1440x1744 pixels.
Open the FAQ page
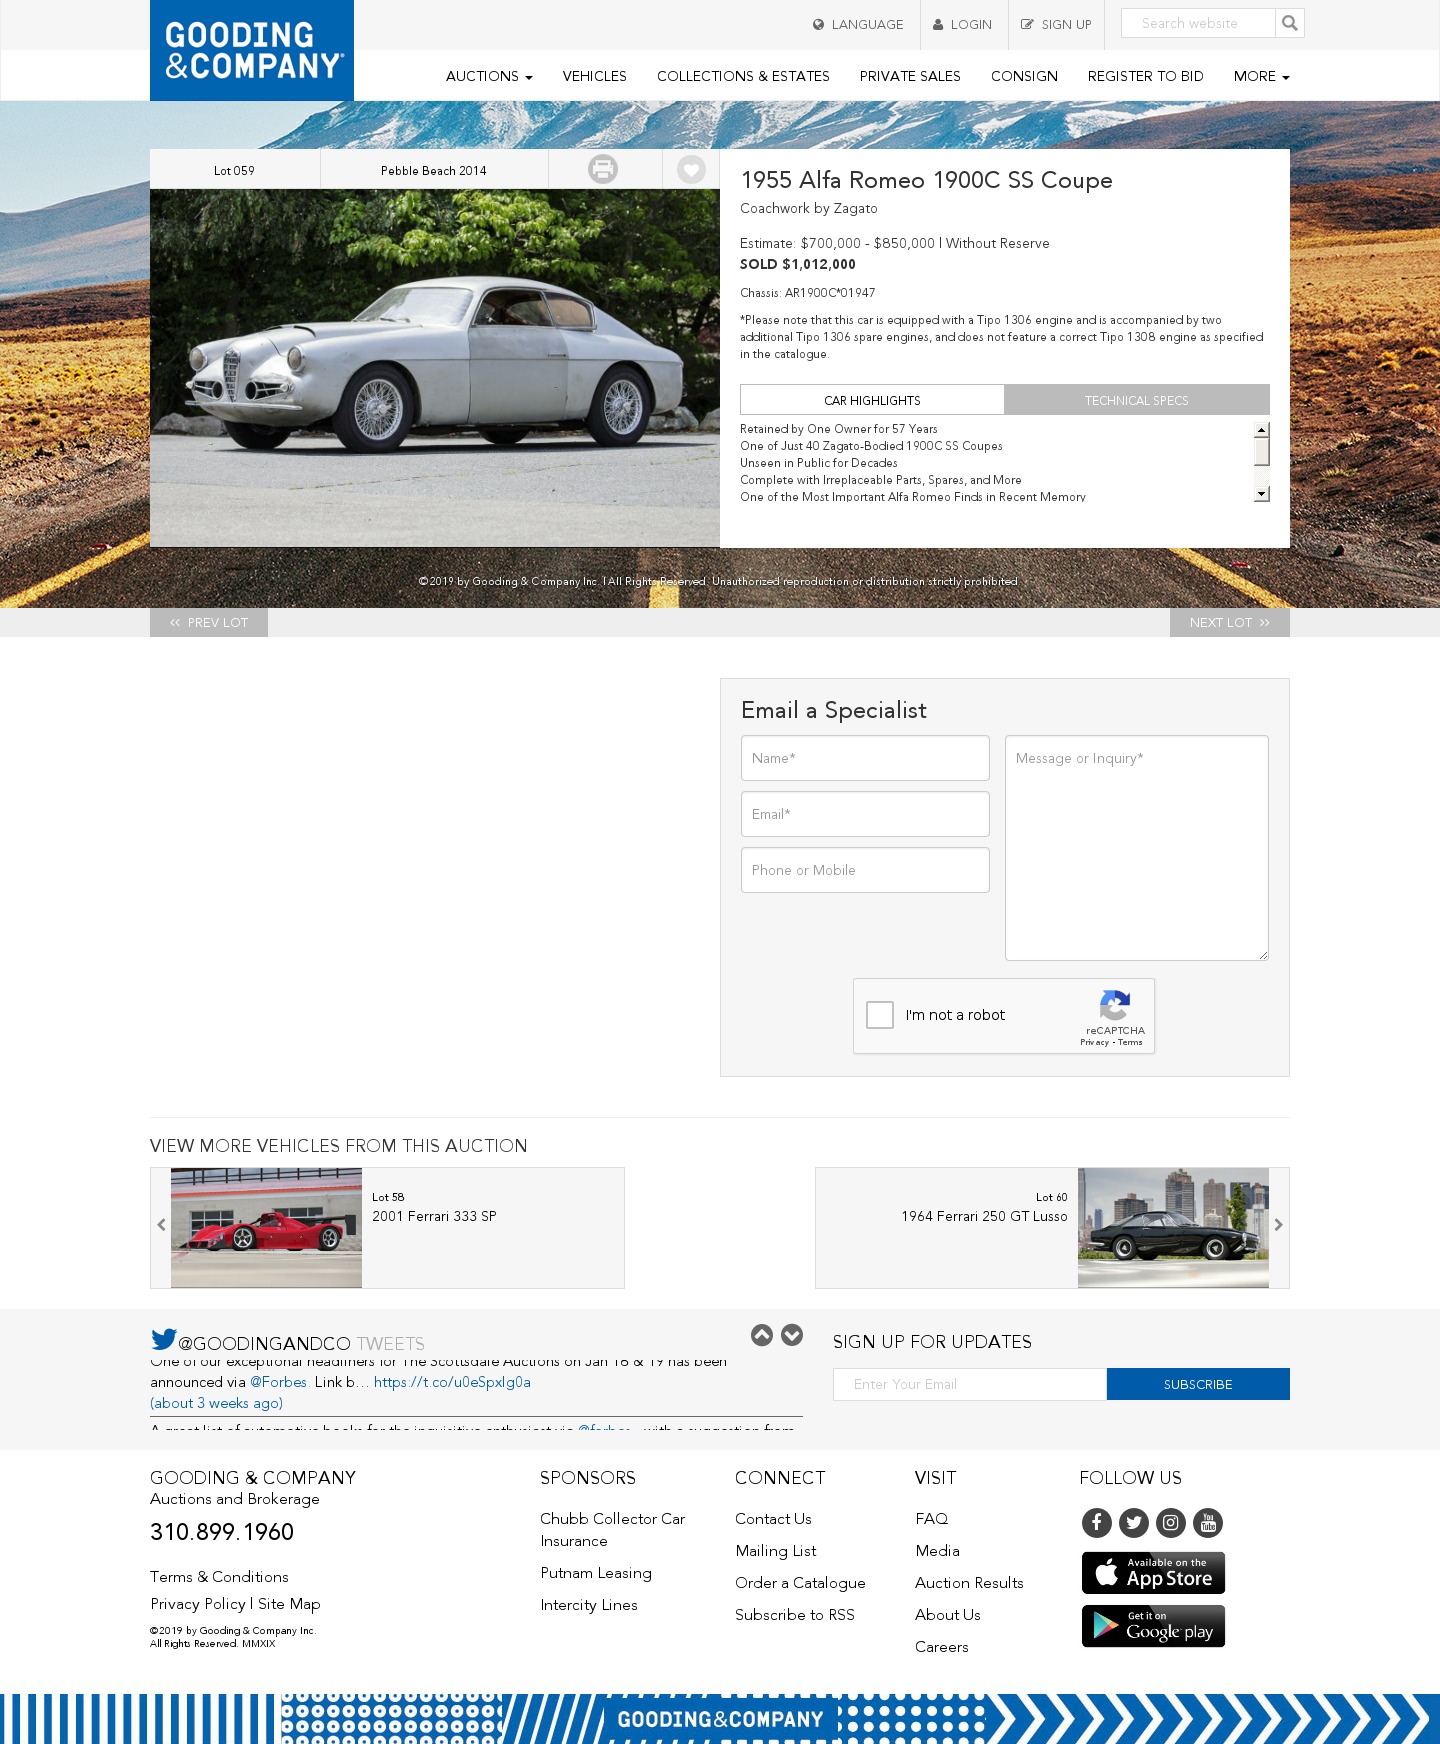coord(932,1519)
